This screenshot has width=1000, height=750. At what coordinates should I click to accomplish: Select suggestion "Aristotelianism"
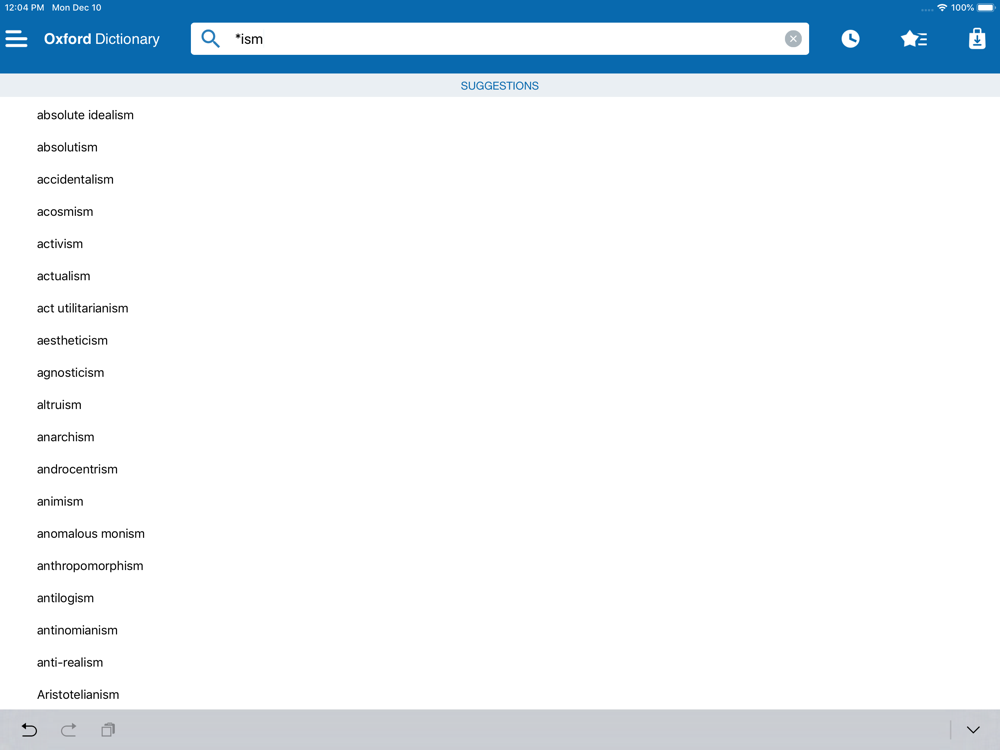[x=500, y=695]
